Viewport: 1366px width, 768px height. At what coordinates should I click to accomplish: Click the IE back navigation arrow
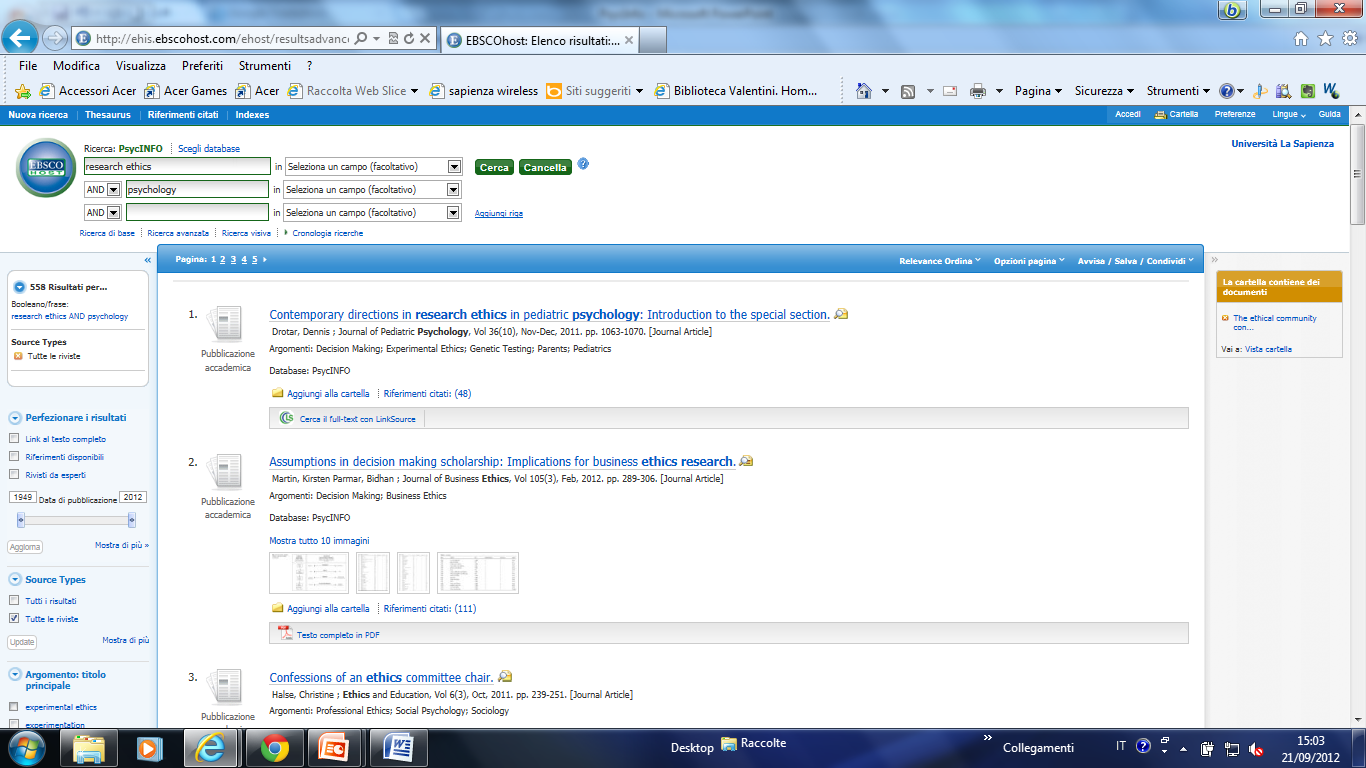pyautogui.click(x=21, y=39)
